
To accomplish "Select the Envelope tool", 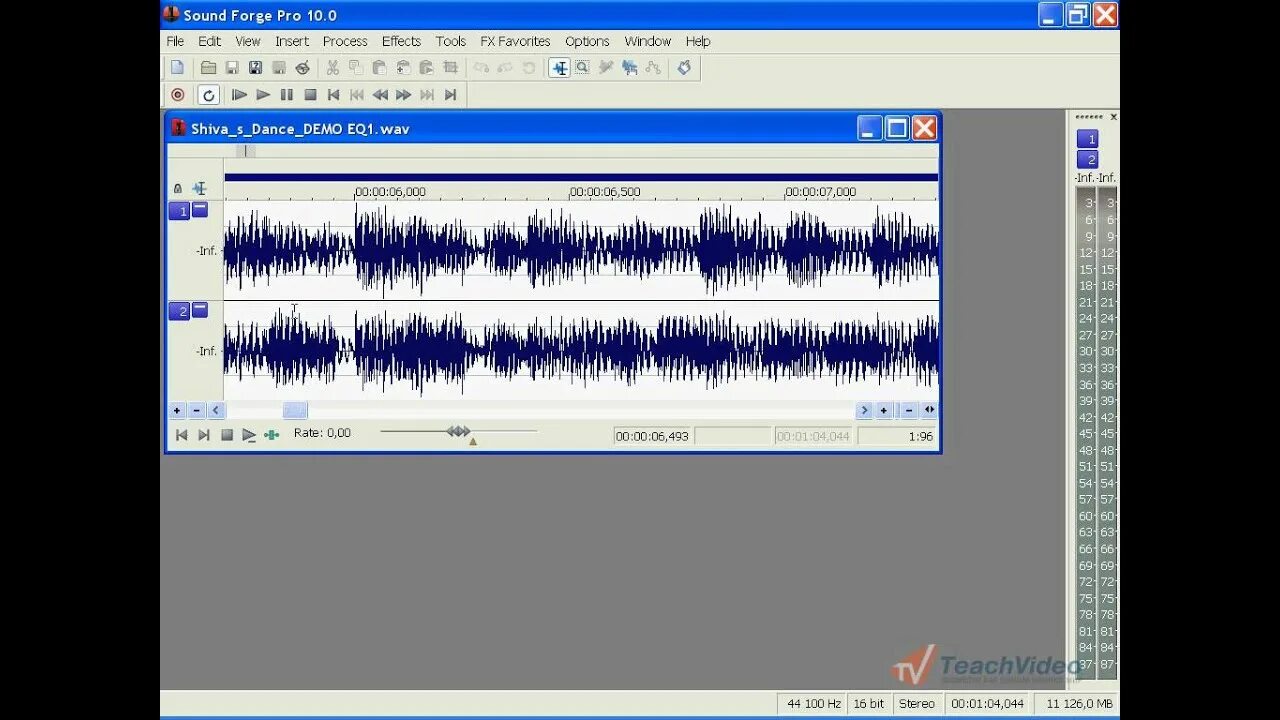I will [x=653, y=68].
